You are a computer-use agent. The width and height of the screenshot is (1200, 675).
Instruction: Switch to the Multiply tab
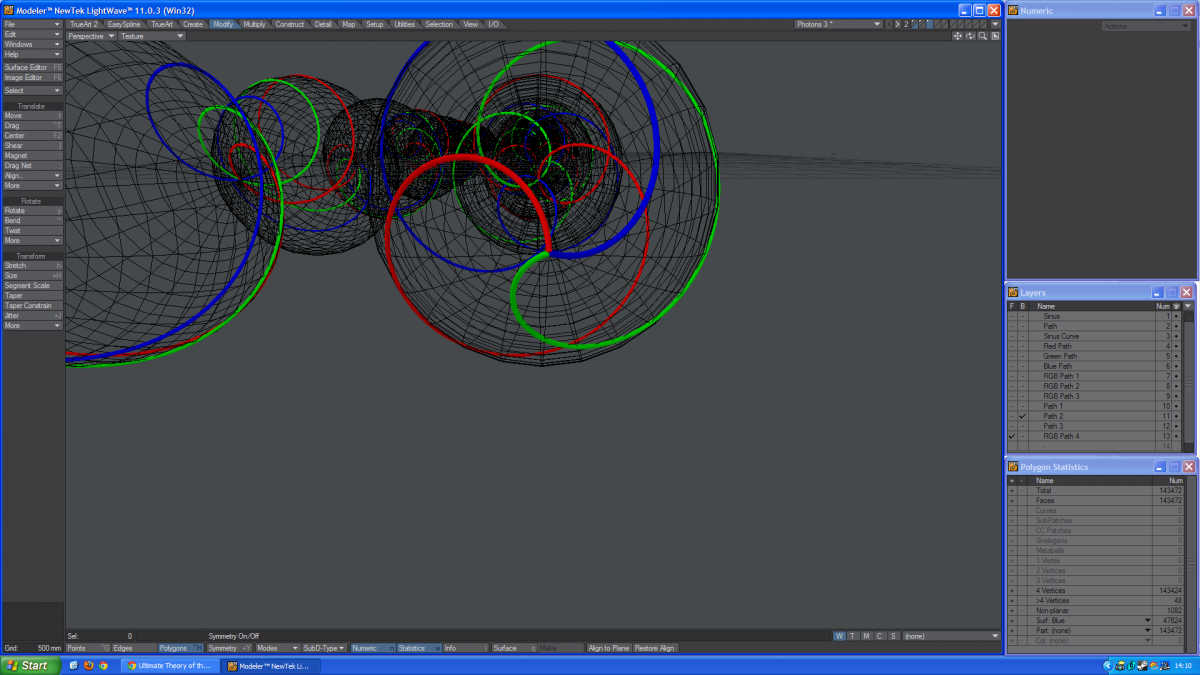point(254,24)
